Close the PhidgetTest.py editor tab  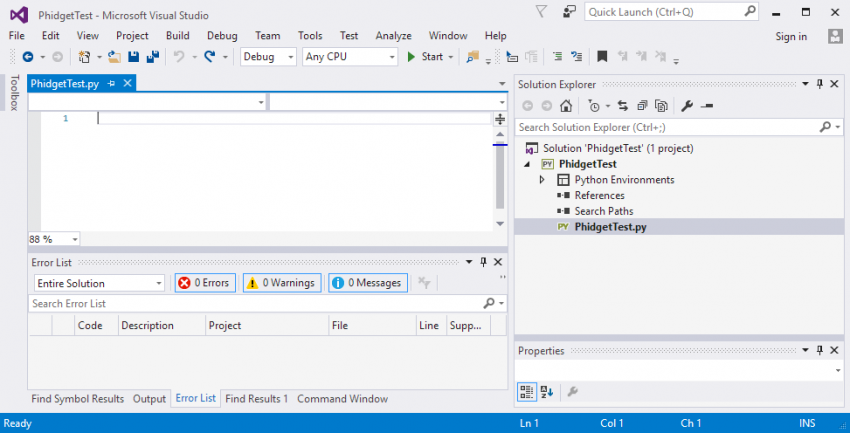127,83
